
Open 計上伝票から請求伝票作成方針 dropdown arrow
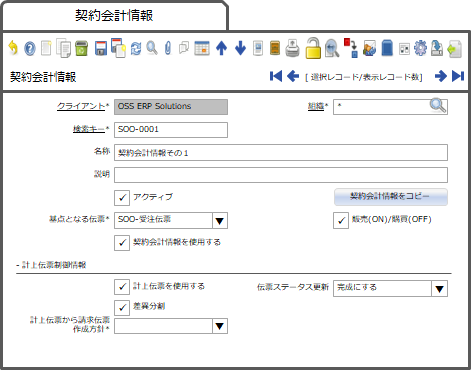pyautogui.click(x=220, y=326)
